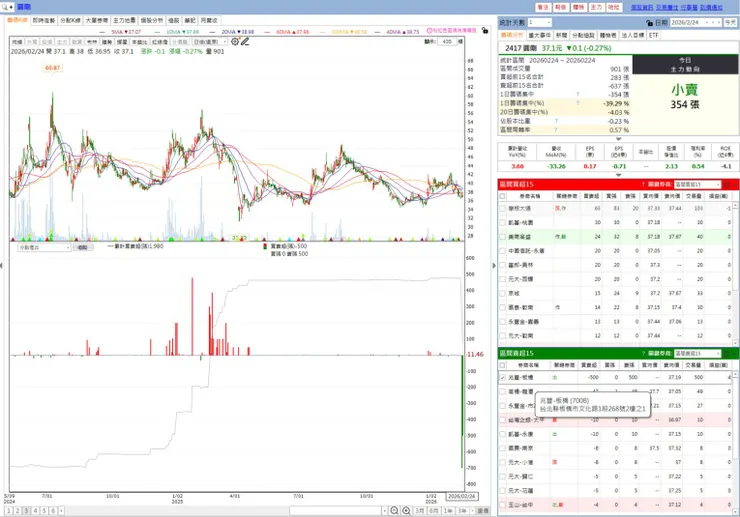
Task: Open the ETF tab
Action: [x=653, y=35]
